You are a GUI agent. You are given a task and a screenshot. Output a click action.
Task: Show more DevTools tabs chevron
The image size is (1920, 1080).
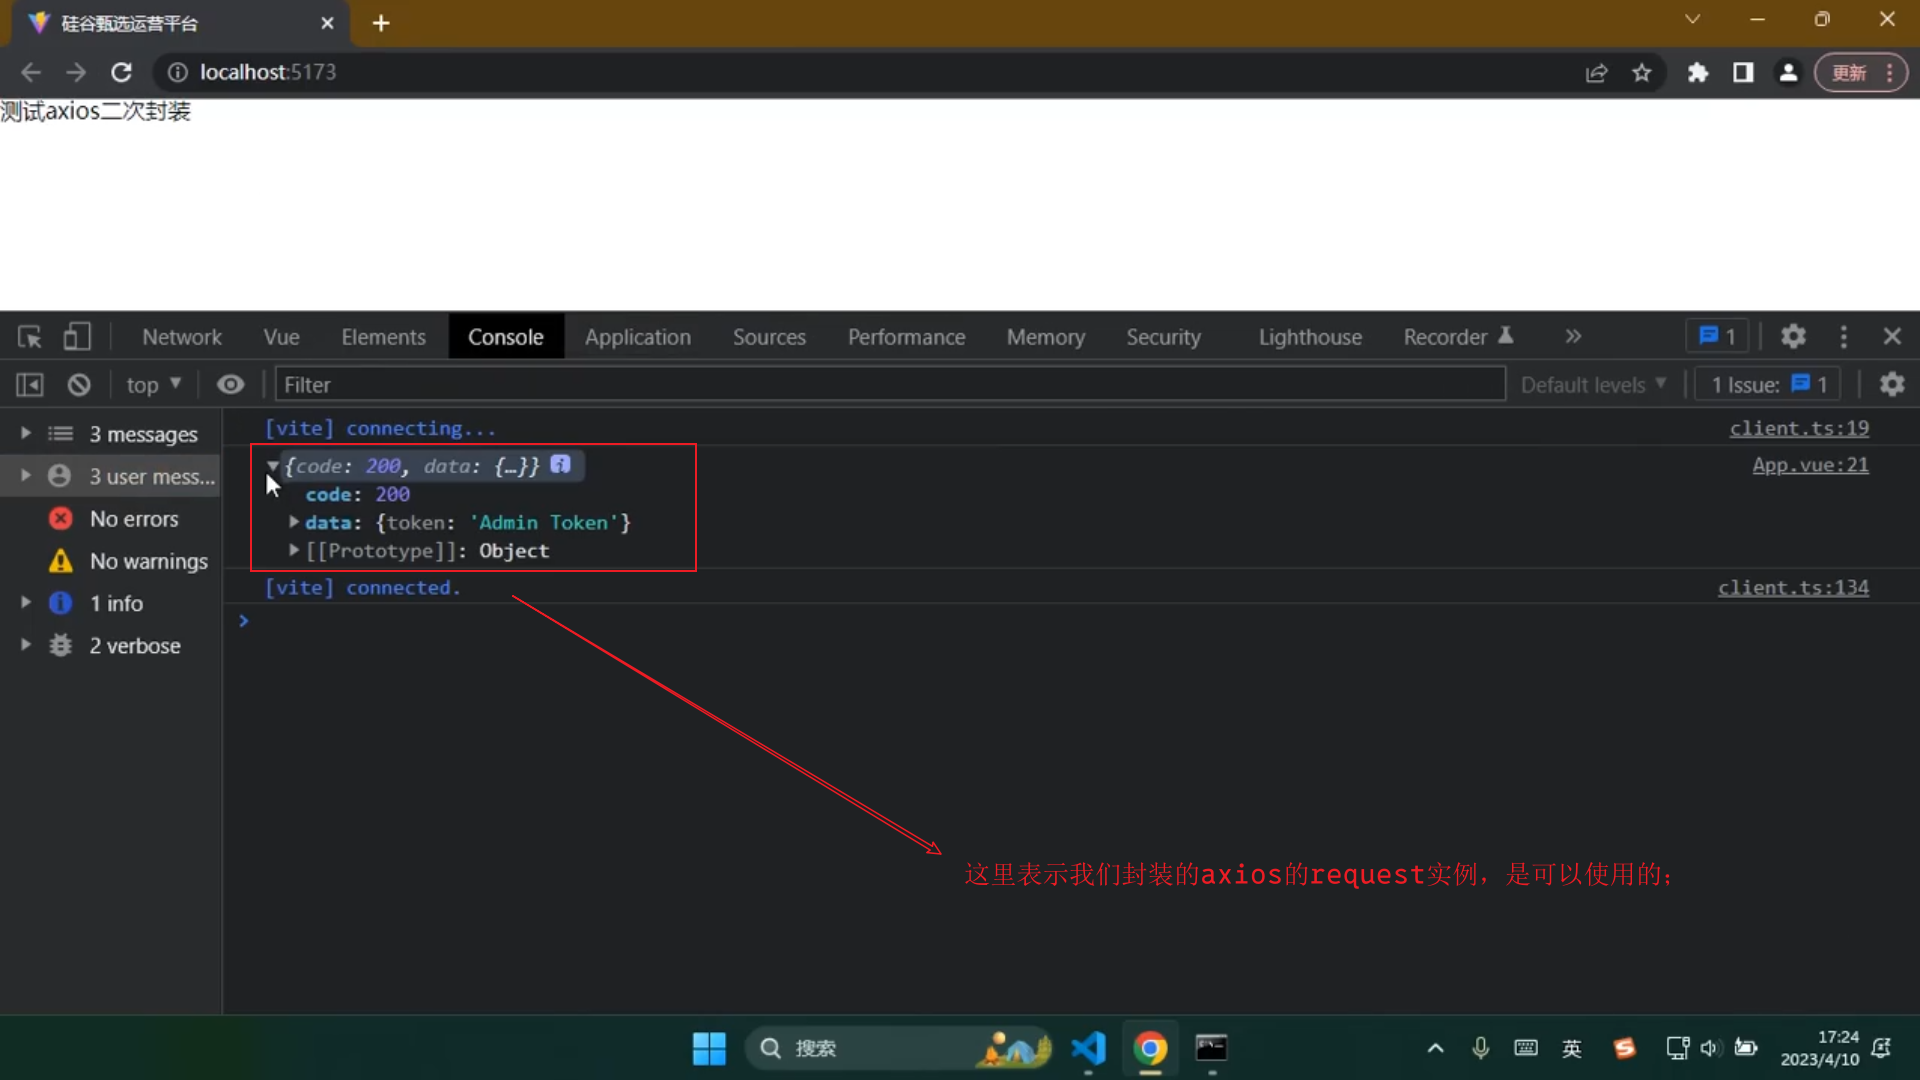pyautogui.click(x=1573, y=337)
